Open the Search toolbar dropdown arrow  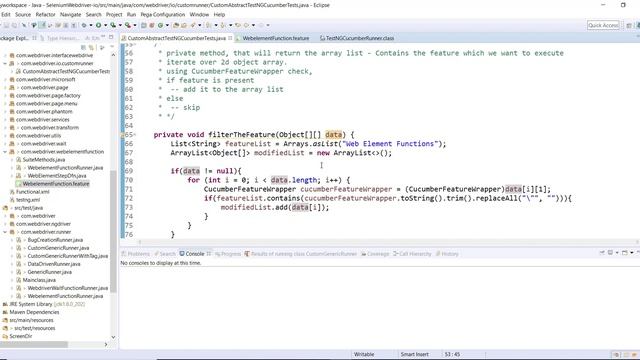coord(200,25)
